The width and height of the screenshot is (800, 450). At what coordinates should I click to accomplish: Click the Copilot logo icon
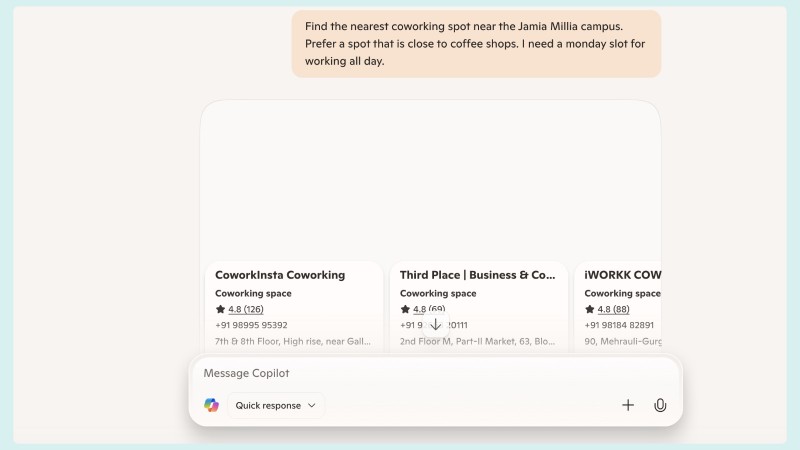pos(211,405)
